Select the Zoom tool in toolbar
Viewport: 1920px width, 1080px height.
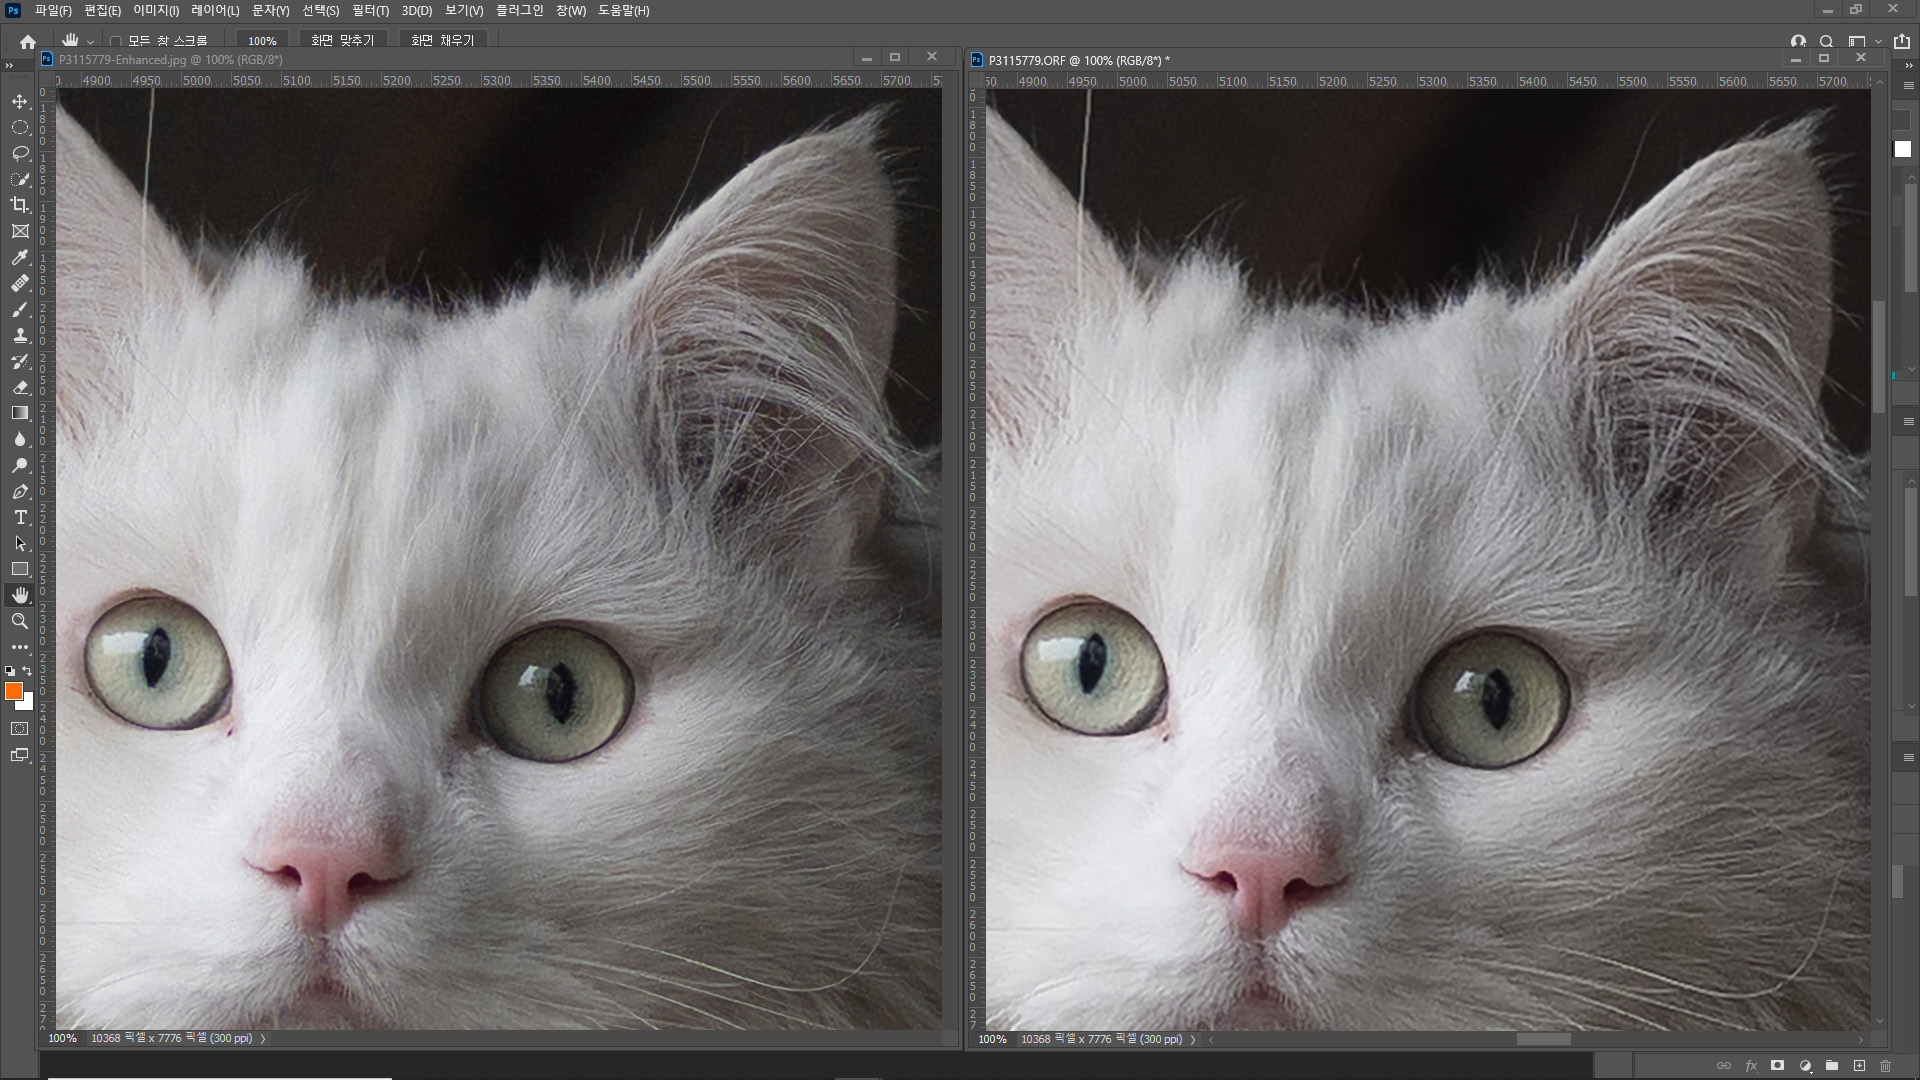coord(20,621)
